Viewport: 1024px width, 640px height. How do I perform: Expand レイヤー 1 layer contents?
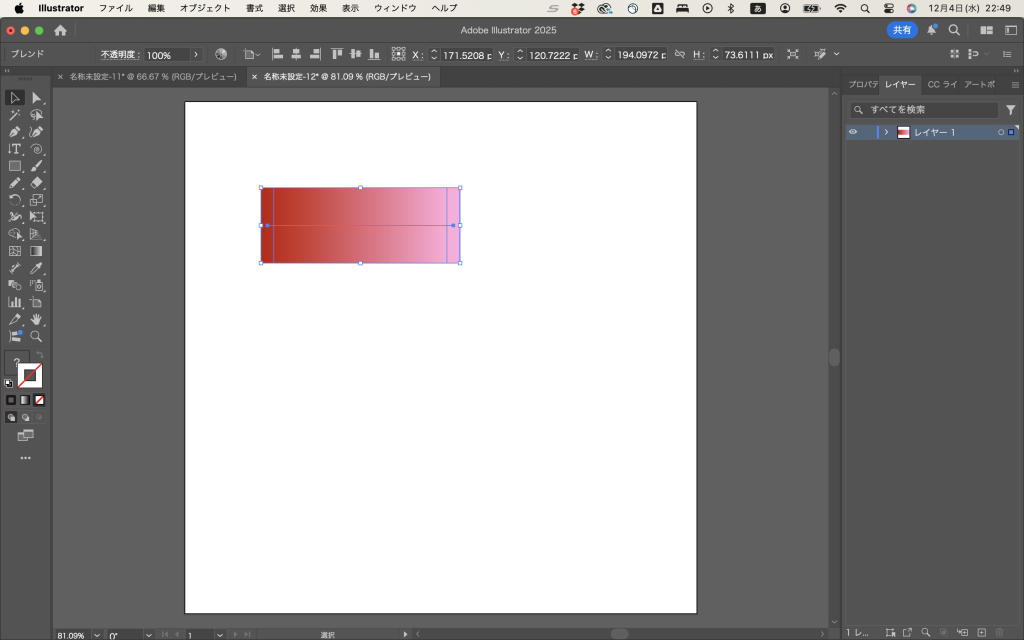[x=886, y=132]
